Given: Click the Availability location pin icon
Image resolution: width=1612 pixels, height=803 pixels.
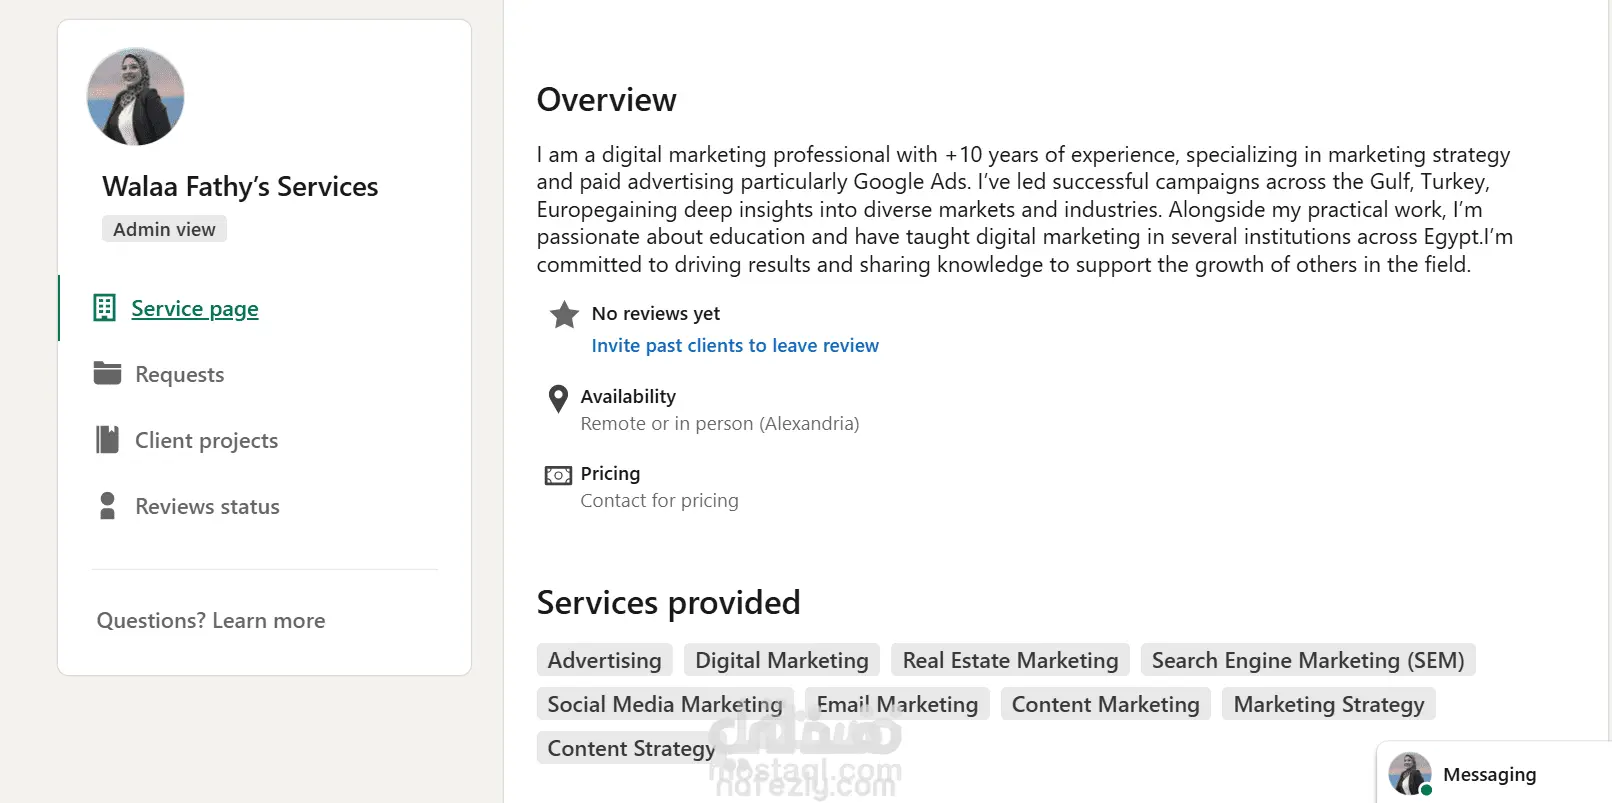Looking at the screenshot, I should [x=559, y=399].
